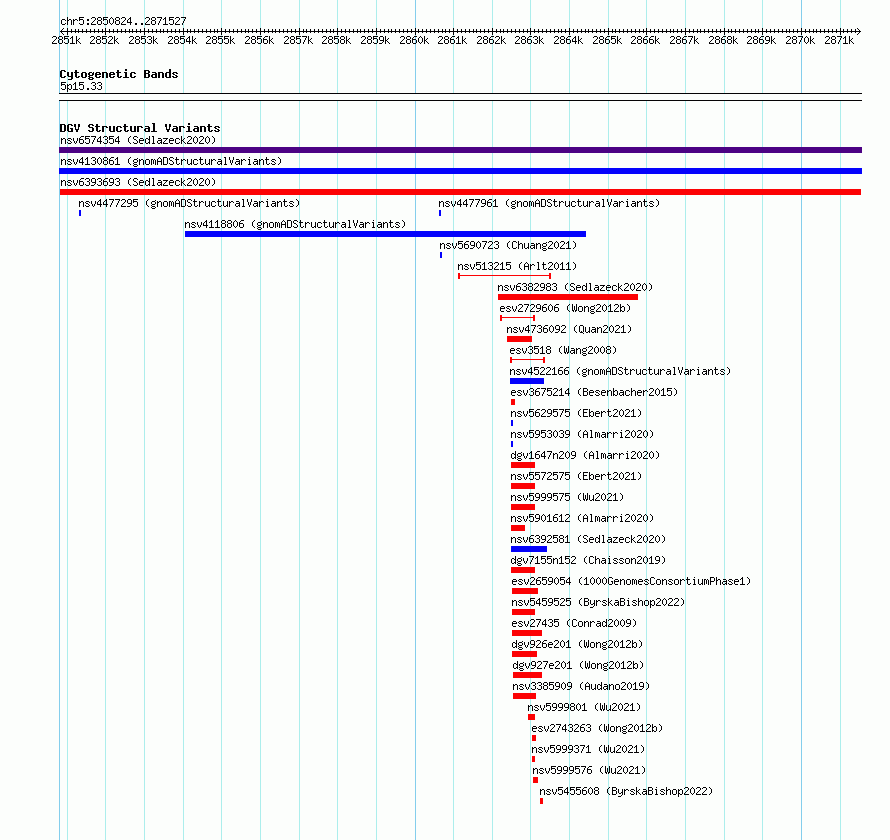The image size is (890, 840).
Task: Click the nsv6382983 (Sedlazeck2020) label
Action: (x=575, y=287)
